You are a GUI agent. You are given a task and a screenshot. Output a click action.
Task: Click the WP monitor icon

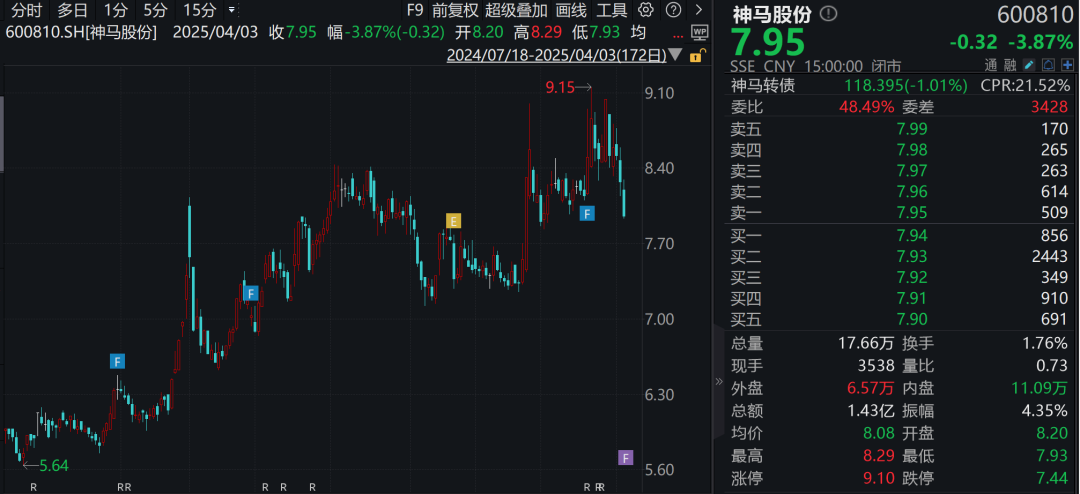tap(700, 32)
